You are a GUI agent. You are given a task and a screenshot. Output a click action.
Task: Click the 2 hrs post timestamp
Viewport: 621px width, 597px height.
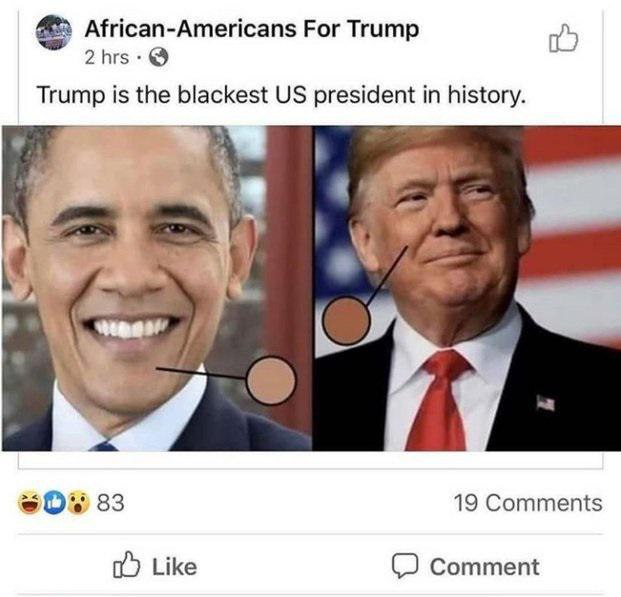[x=107, y=57]
